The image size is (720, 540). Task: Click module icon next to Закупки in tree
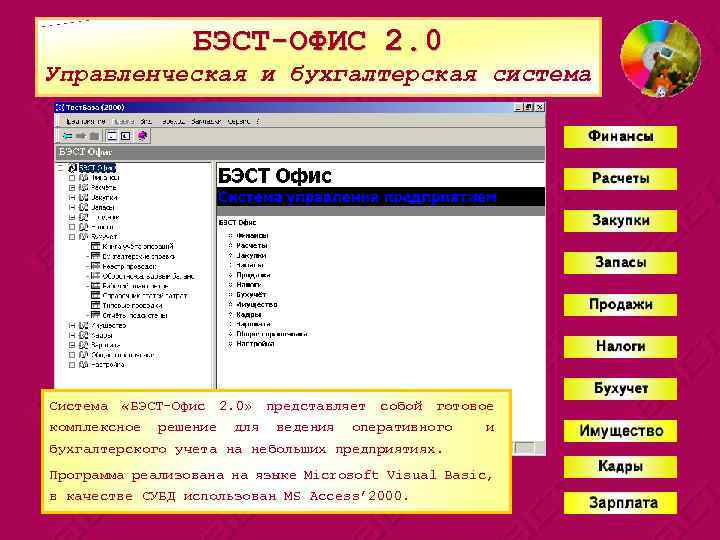coord(84,197)
